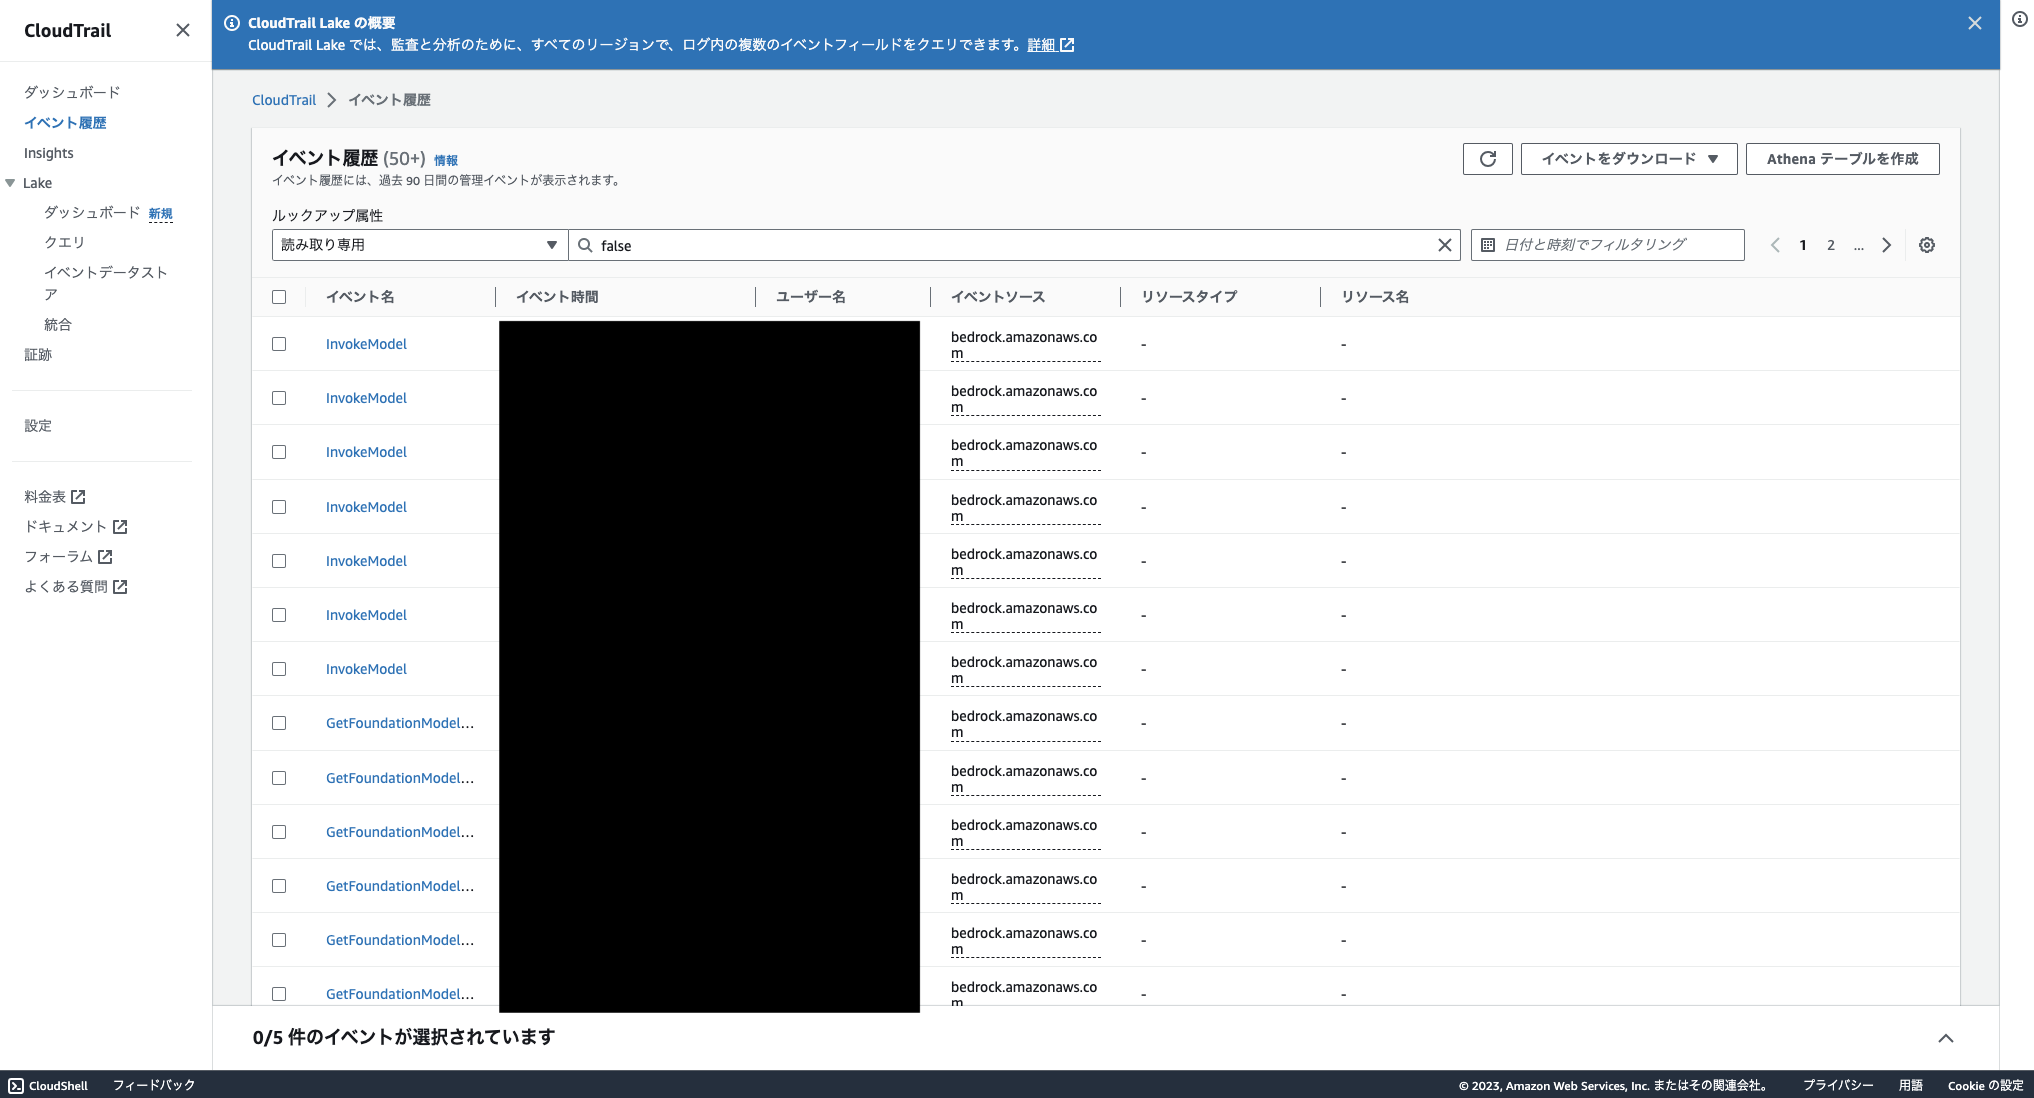This screenshot has width=2034, height=1098.
Task: Open the info panel icon at top right
Action: click(x=2019, y=19)
